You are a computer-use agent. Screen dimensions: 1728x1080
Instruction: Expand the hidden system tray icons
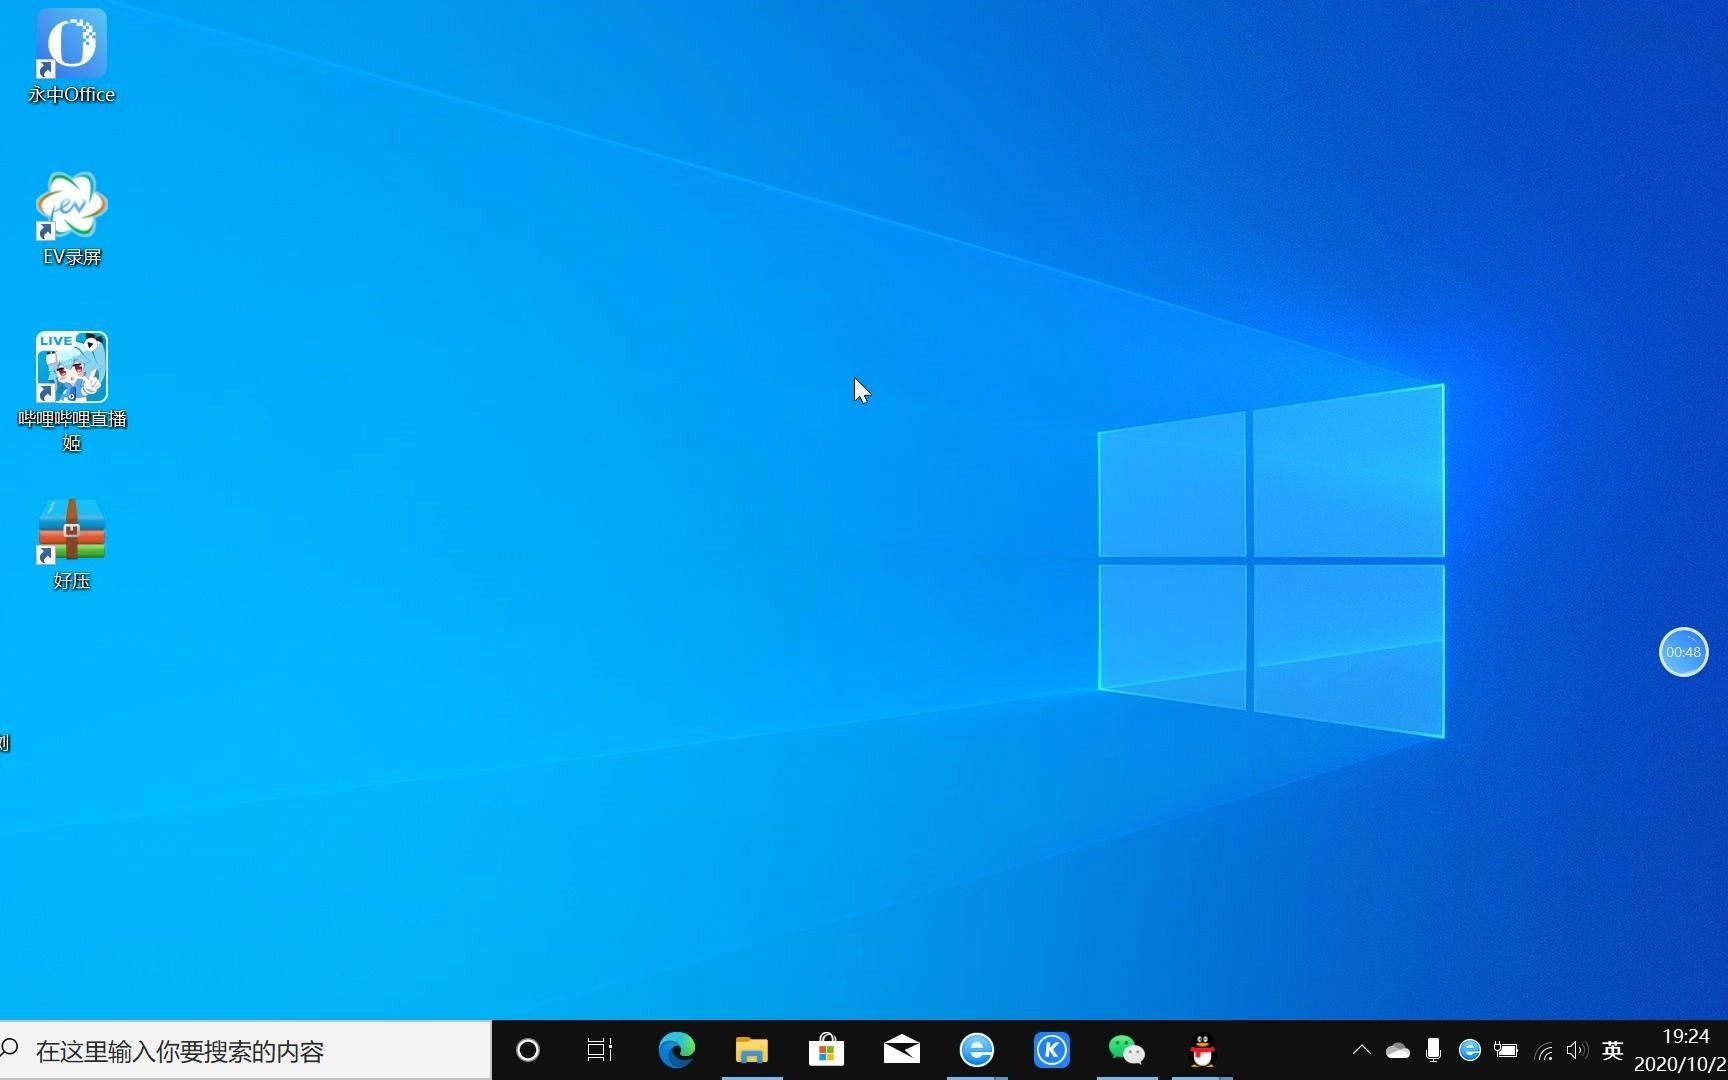coord(1361,1050)
